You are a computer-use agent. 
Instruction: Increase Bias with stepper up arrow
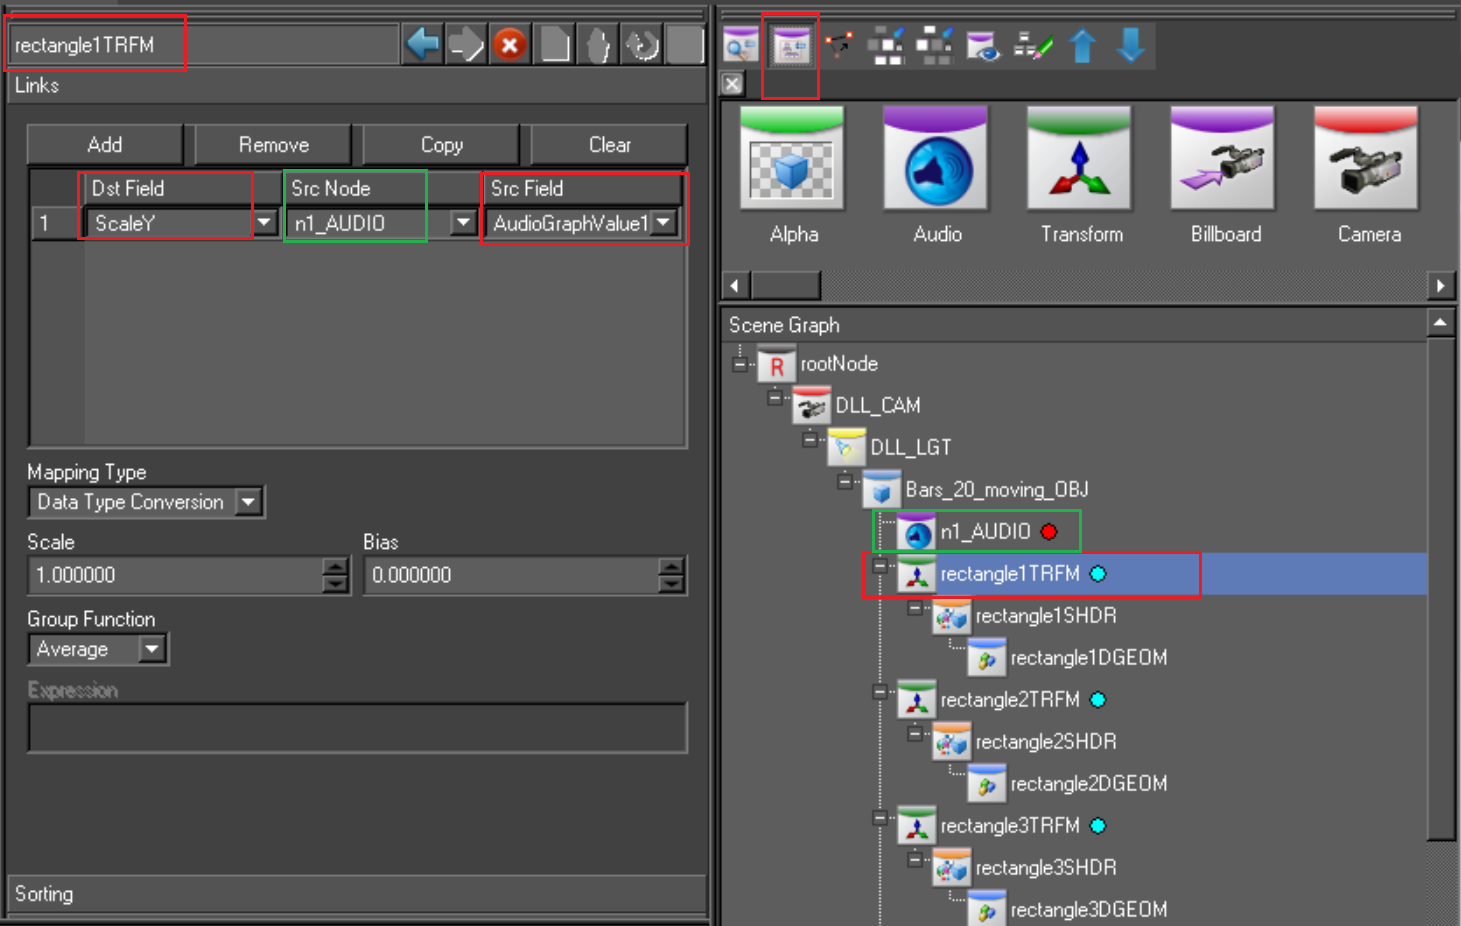(672, 566)
